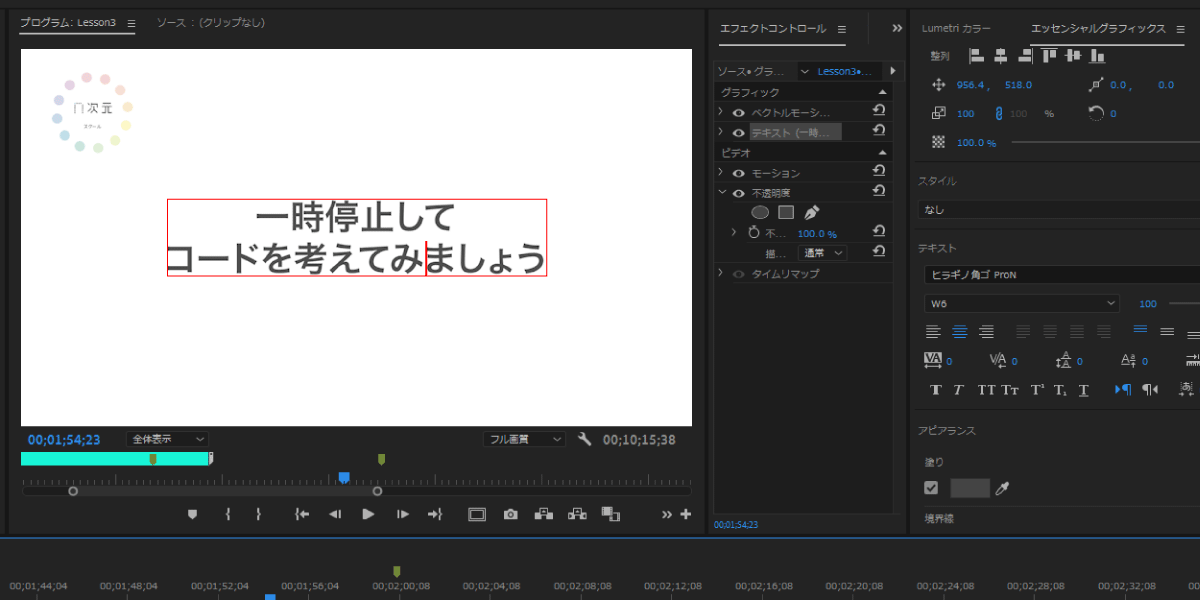Align the graphic to the bottom edge
This screenshot has width=1200, height=600.
tap(1098, 56)
